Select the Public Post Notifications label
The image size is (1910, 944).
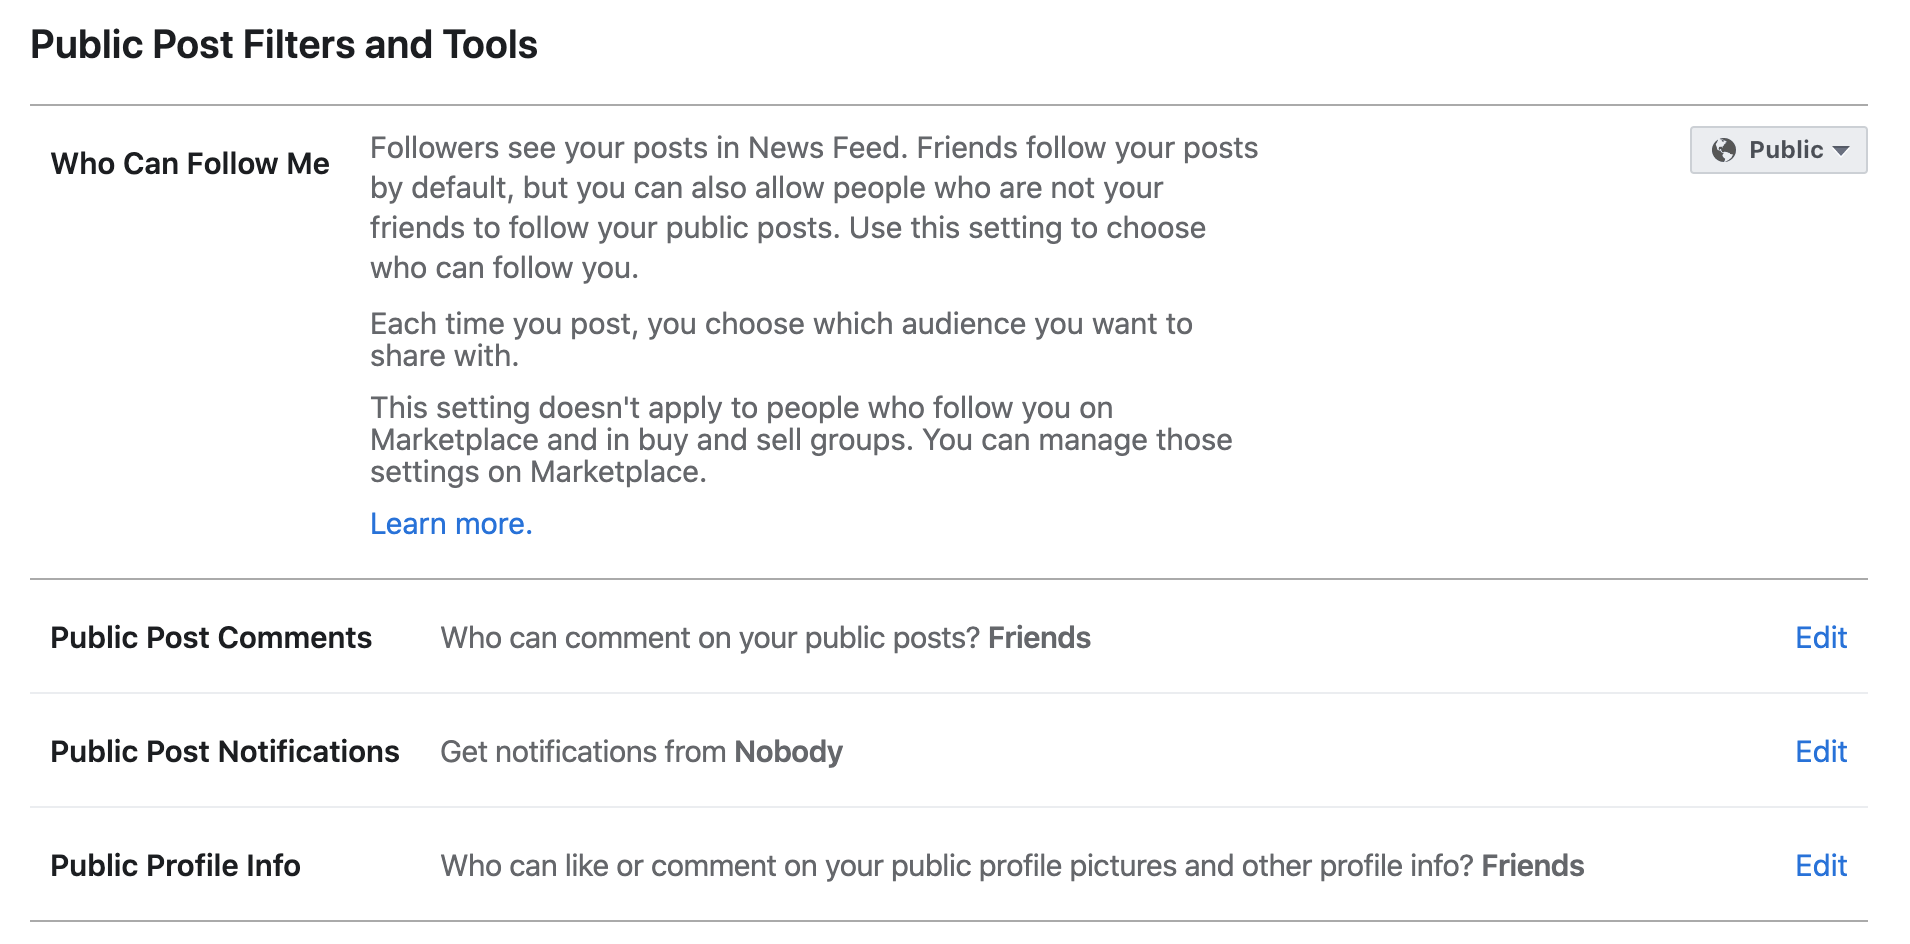coord(225,751)
